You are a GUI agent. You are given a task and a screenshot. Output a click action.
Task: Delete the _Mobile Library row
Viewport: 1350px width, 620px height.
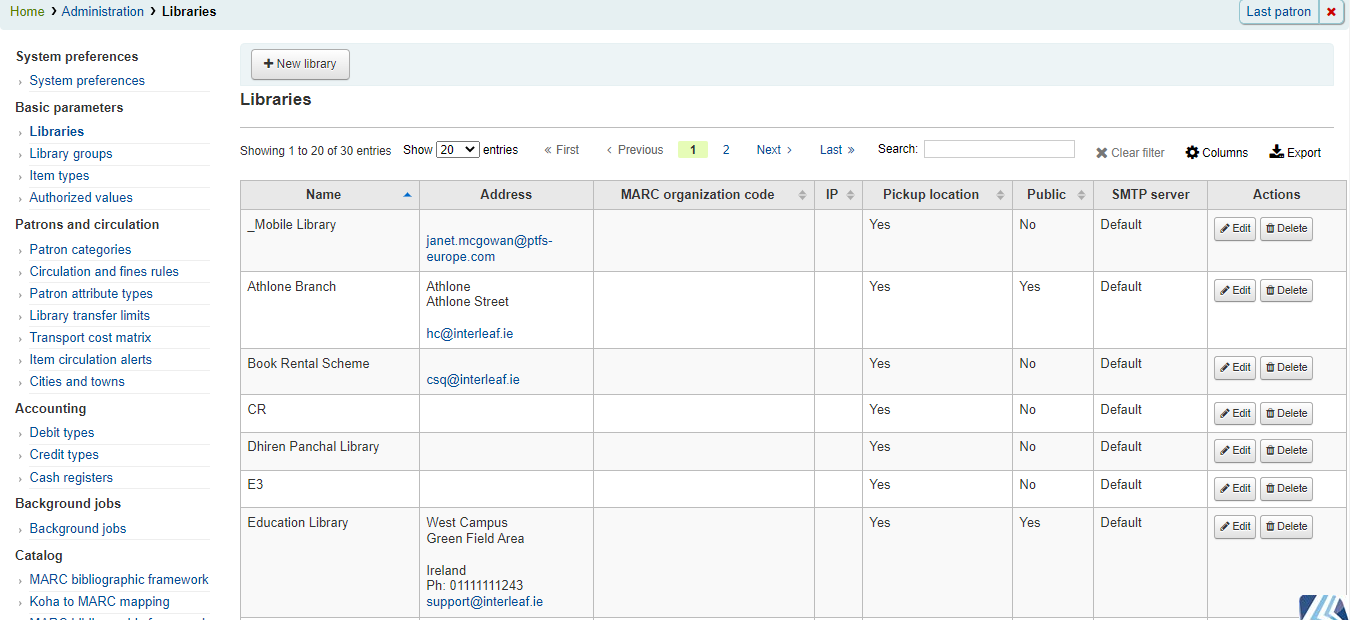tap(1286, 229)
